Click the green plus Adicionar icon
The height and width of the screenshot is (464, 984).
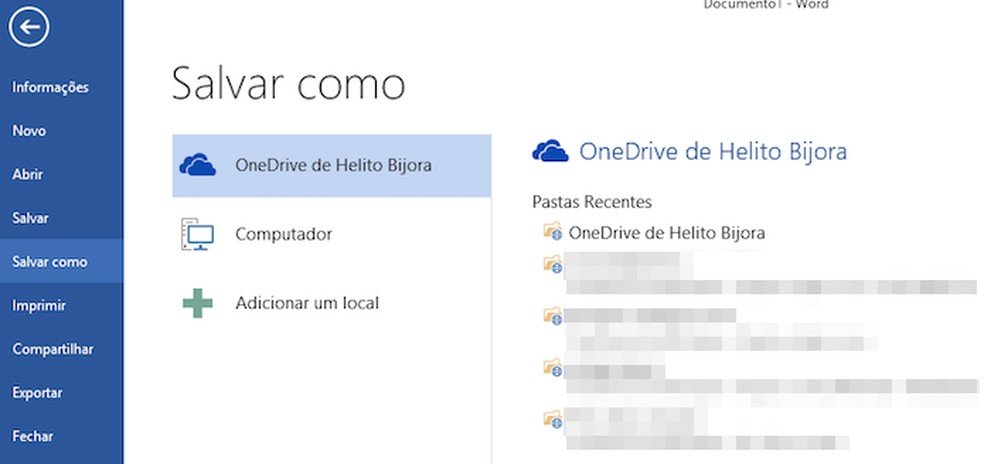pyautogui.click(x=198, y=303)
